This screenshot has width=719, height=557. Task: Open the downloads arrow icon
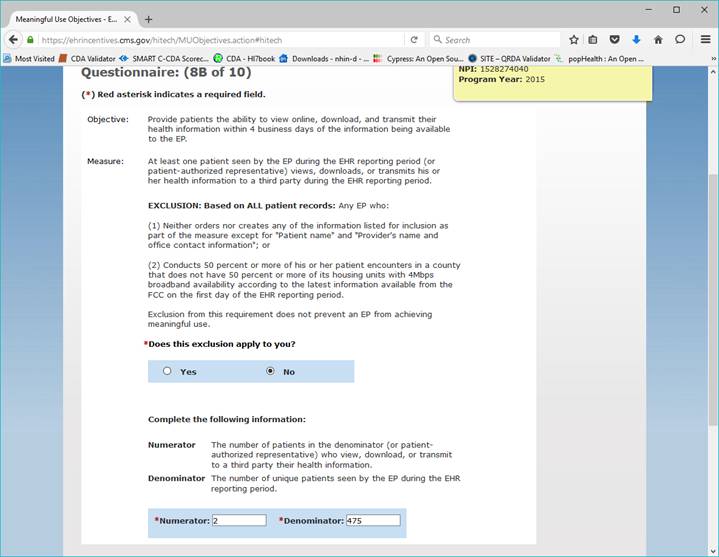point(636,40)
